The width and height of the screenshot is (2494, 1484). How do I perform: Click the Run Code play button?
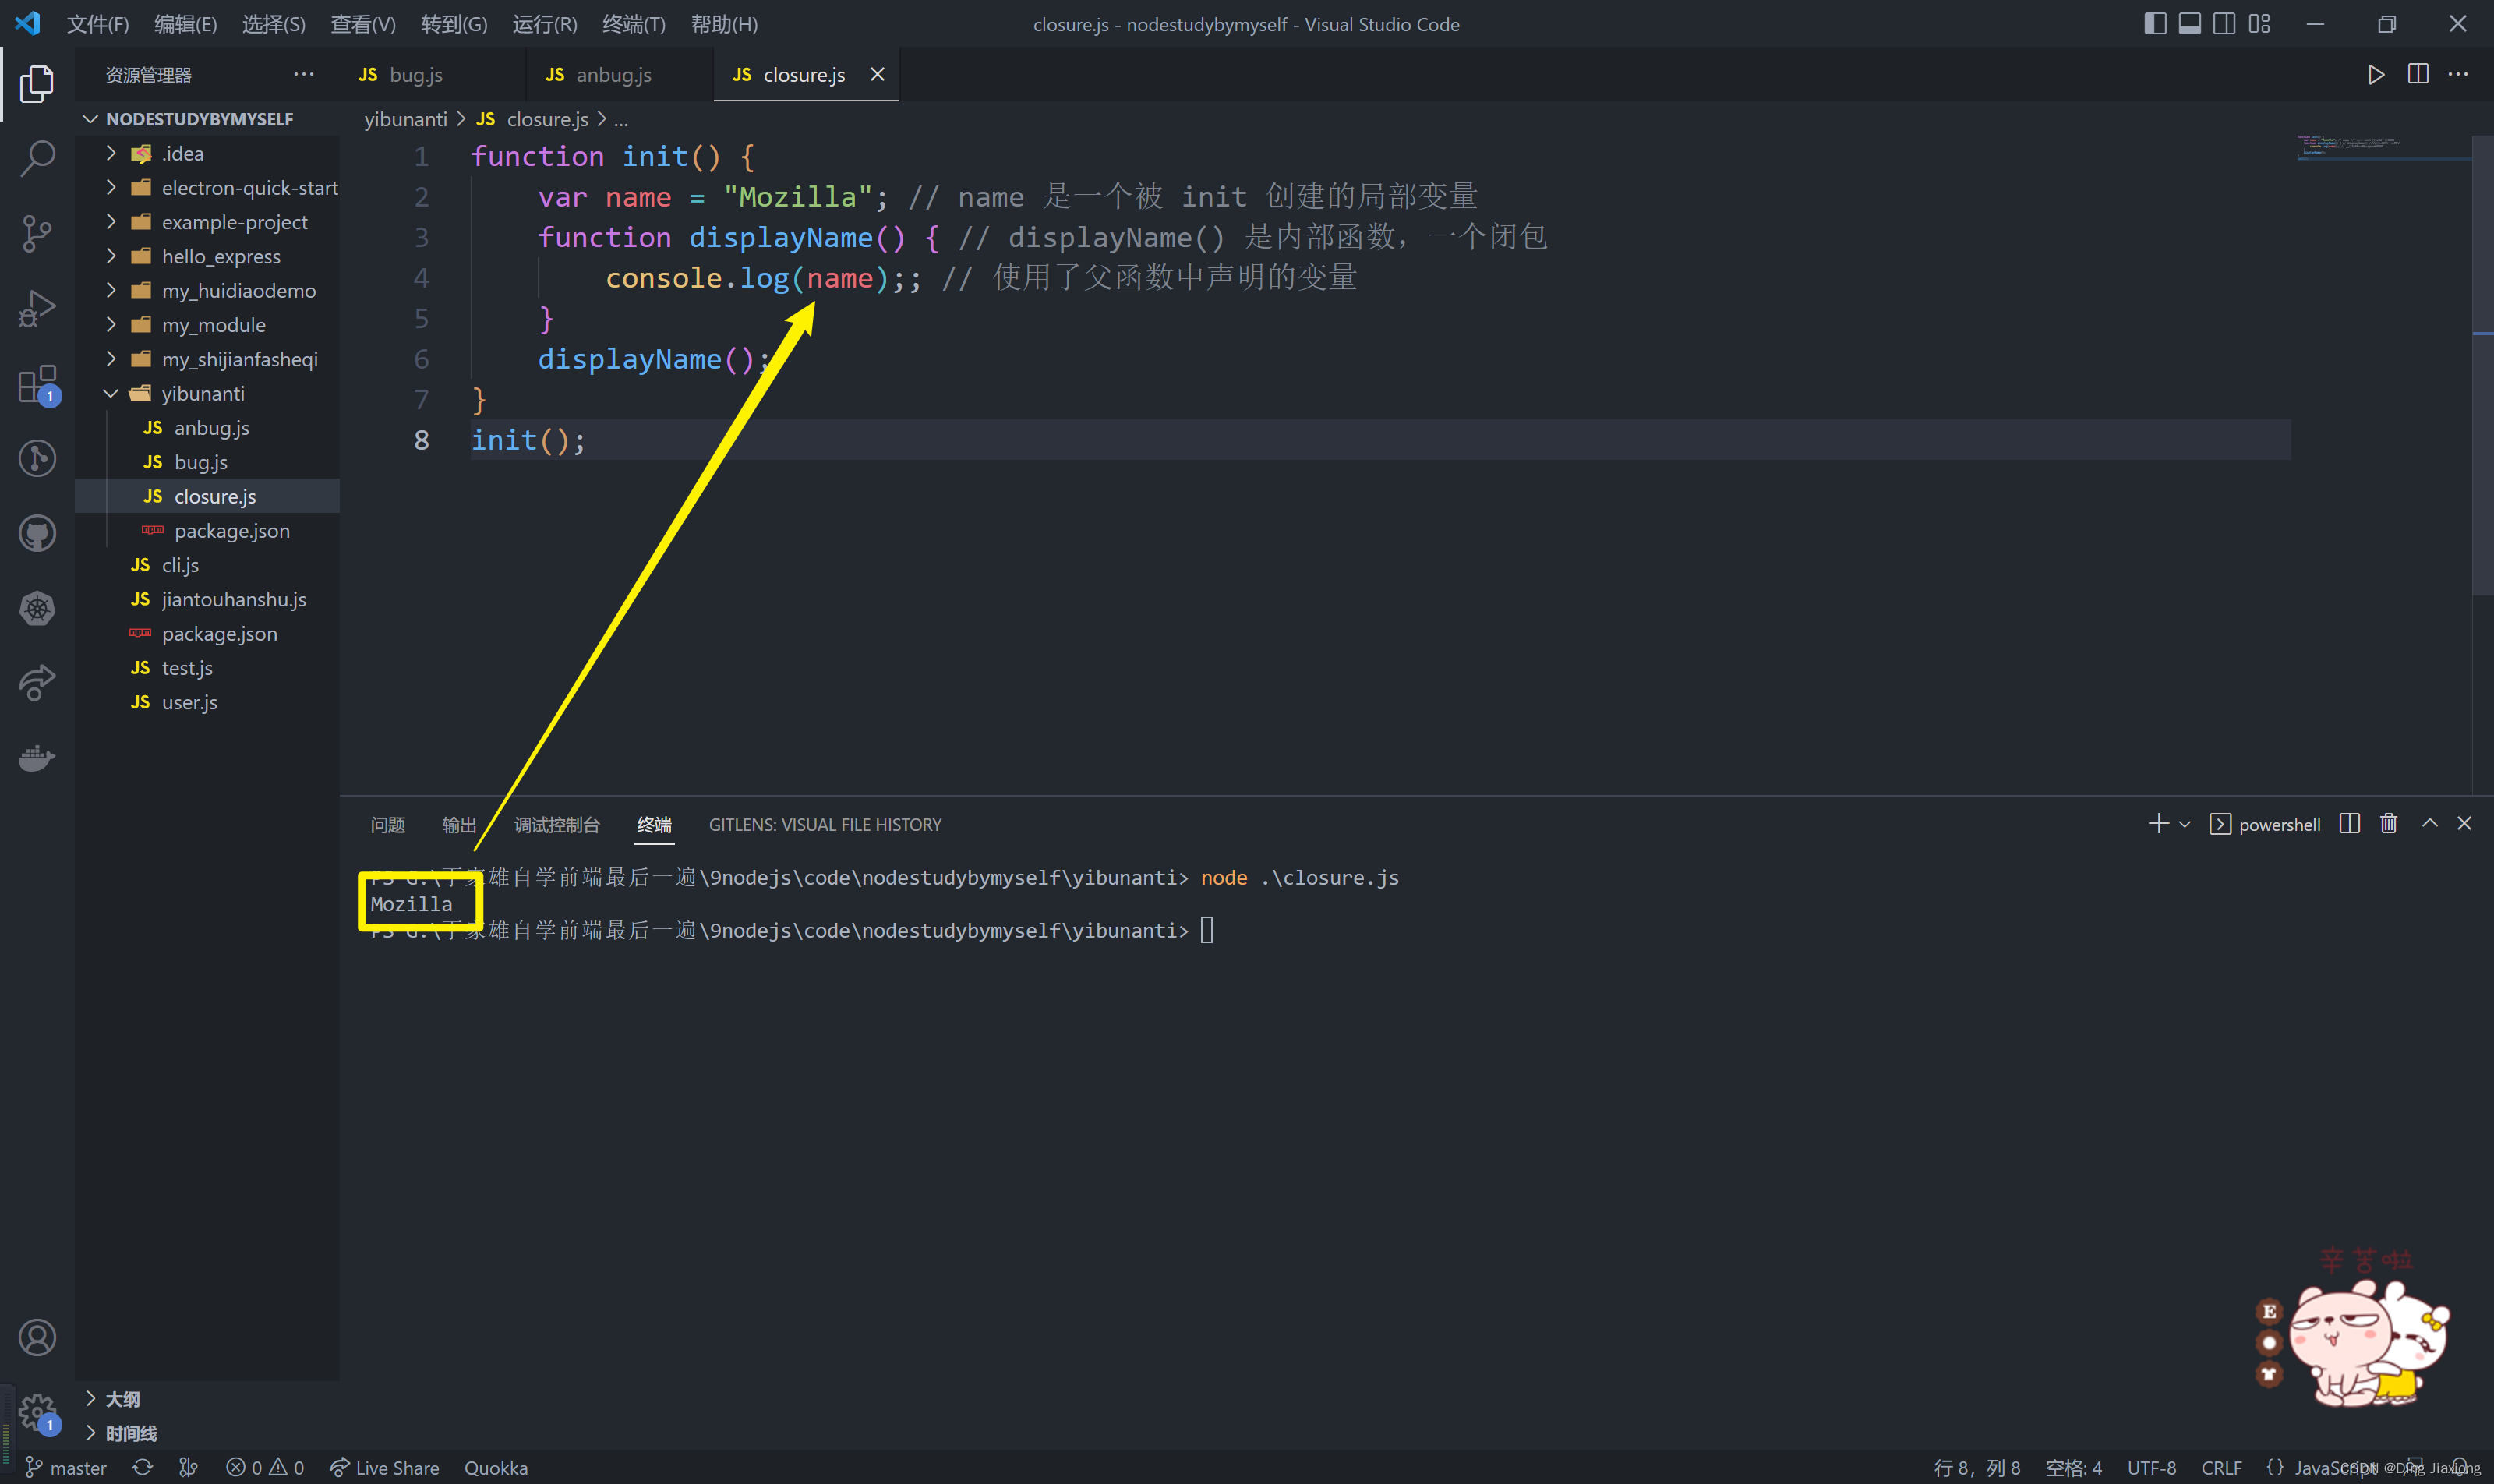pos(2375,75)
